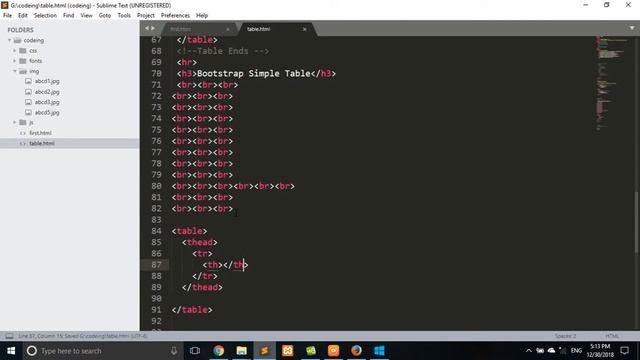This screenshot has width=640, height=360.
Task: Expand the fonts folder
Action: [x=15, y=61]
